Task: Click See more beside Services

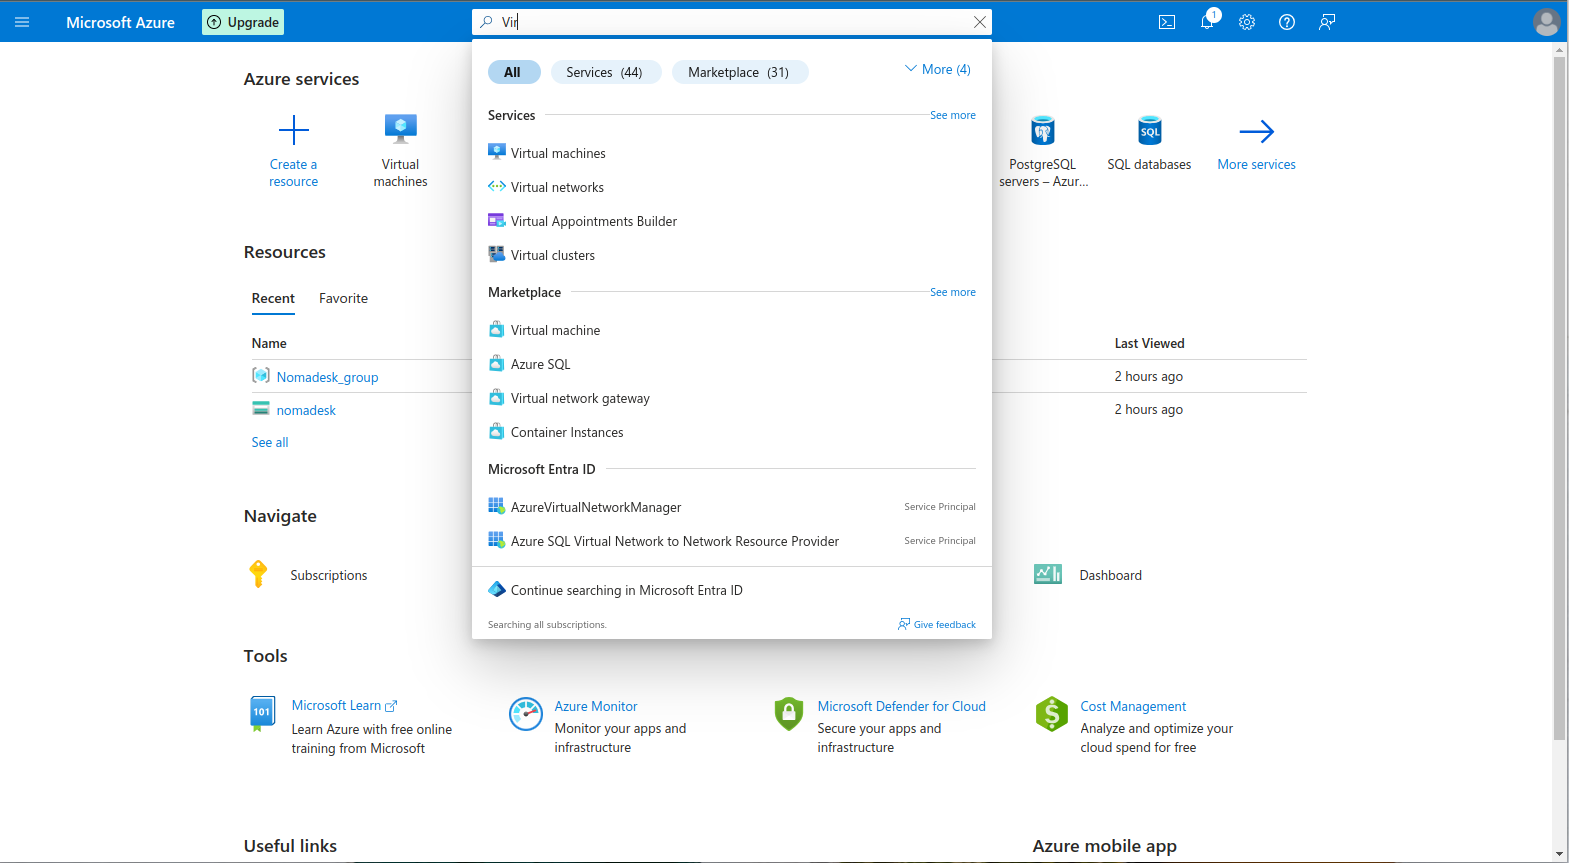Action: pos(953,115)
